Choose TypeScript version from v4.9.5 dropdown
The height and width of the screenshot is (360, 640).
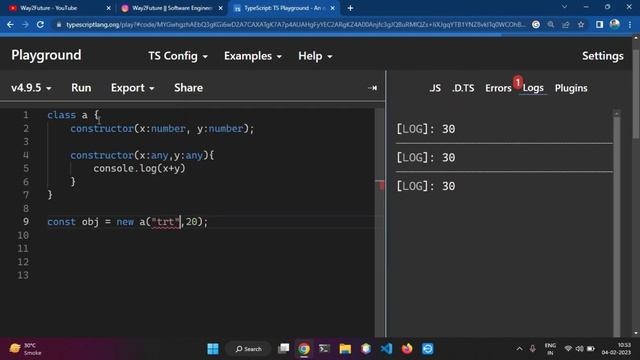coord(31,88)
